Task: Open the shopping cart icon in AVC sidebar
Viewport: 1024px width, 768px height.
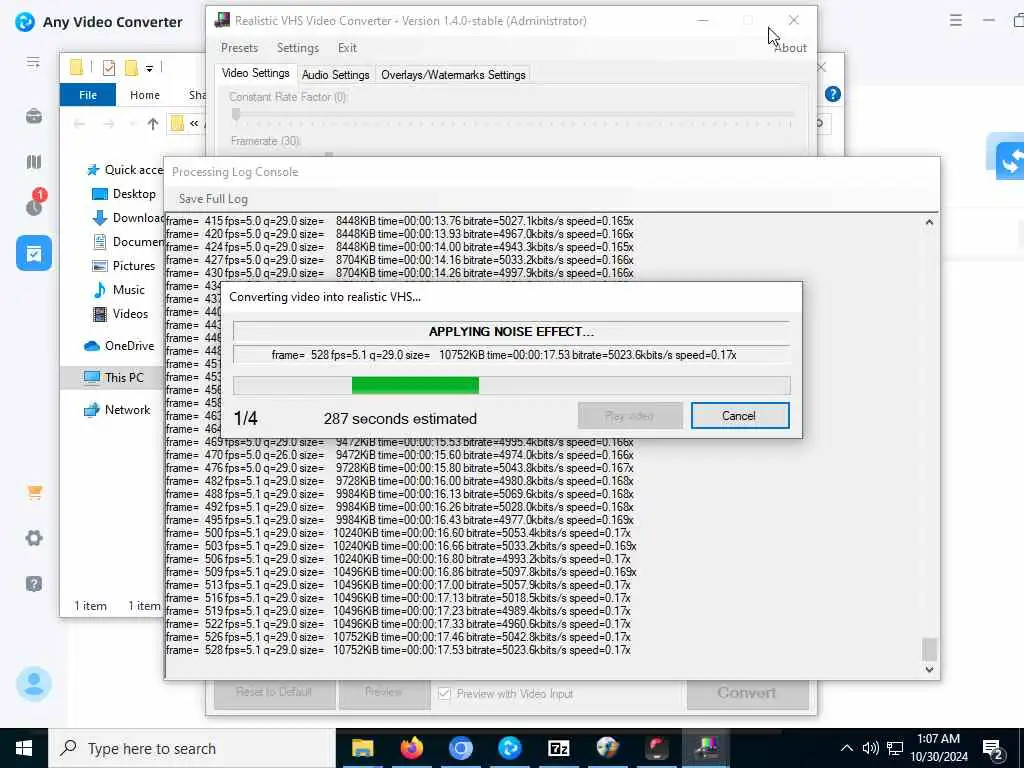Action: click(x=35, y=492)
